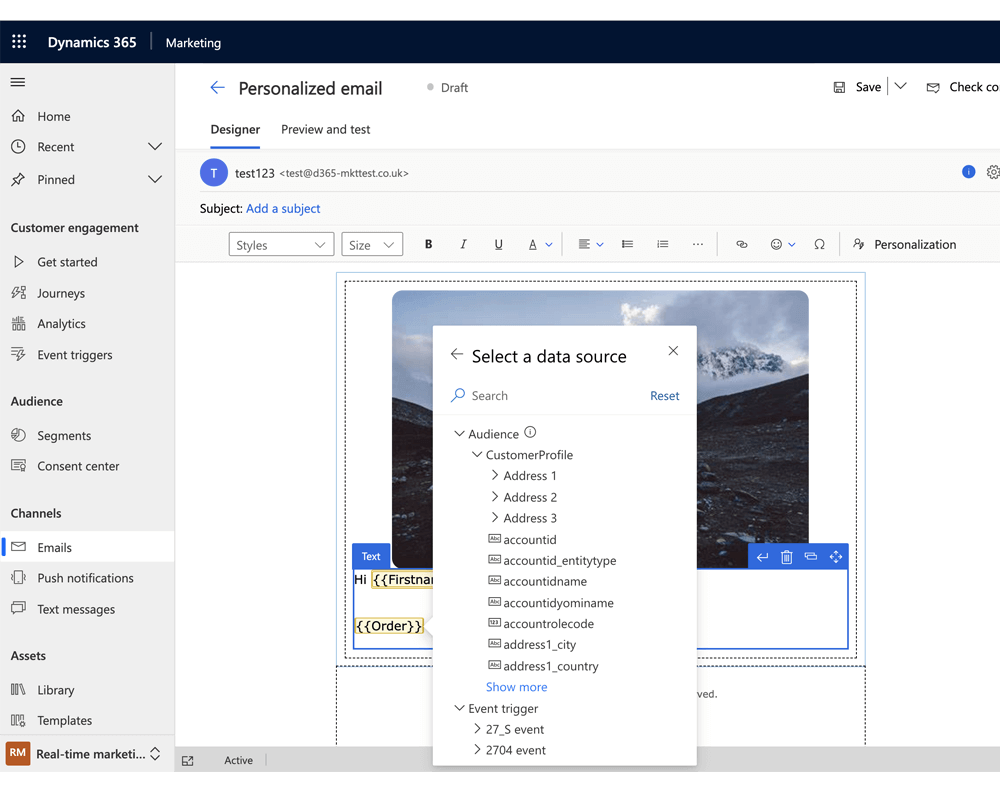The height and width of the screenshot is (800, 1000).
Task: Go back using the blue back arrow
Action: pyautogui.click(x=217, y=88)
